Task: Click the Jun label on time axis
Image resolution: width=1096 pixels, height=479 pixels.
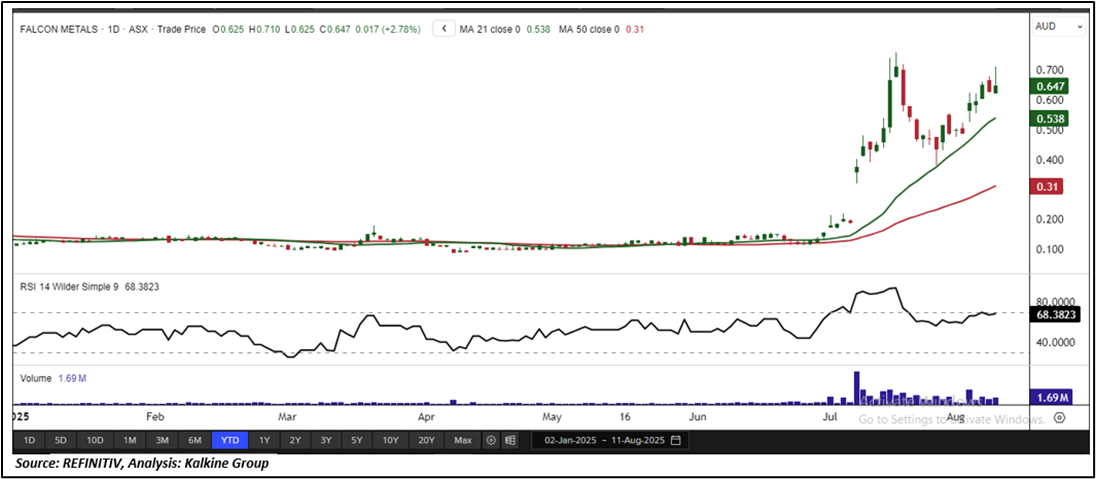Action: click(x=697, y=417)
